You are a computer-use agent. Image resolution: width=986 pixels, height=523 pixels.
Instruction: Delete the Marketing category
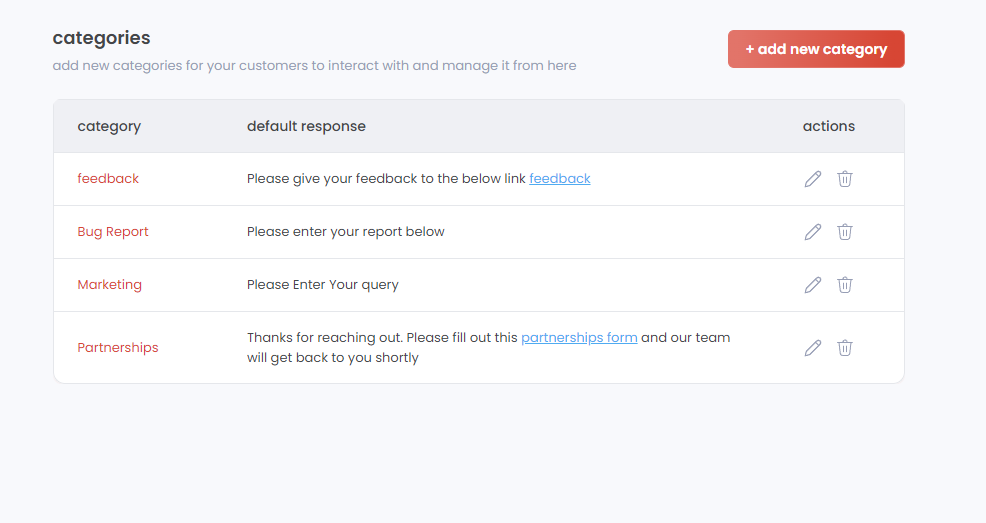coord(845,285)
